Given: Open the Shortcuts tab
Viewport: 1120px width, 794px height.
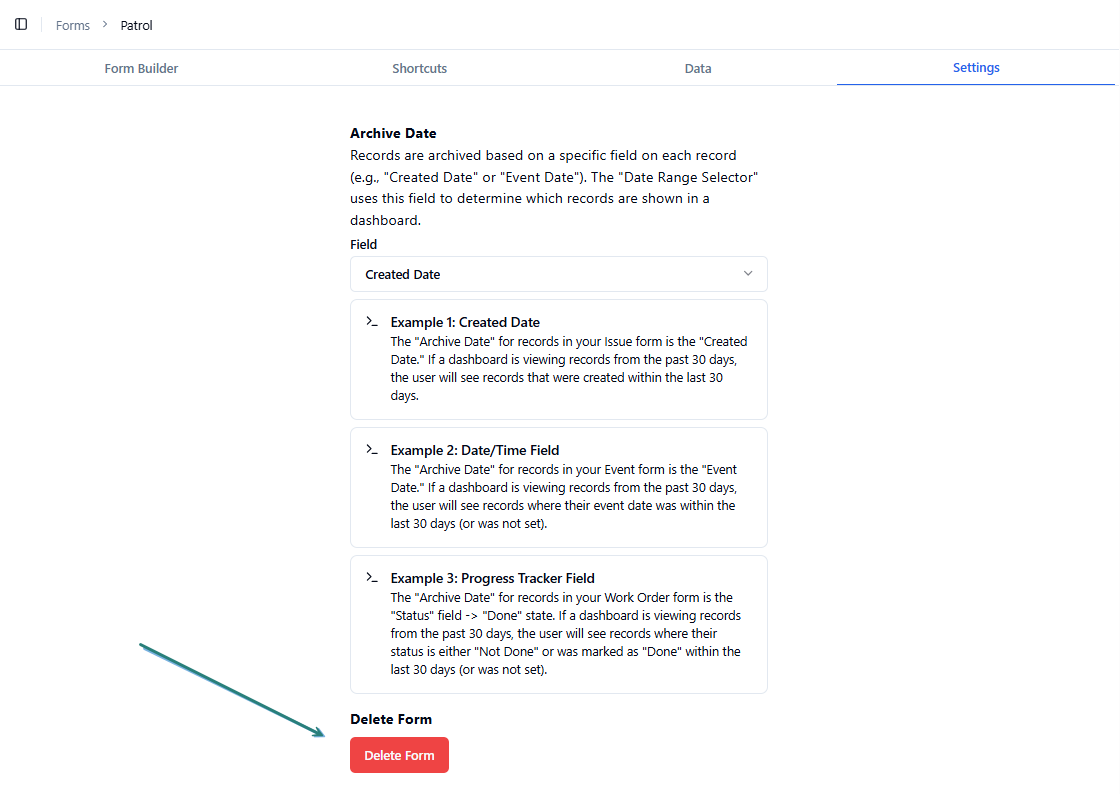Looking at the screenshot, I should pos(419,68).
